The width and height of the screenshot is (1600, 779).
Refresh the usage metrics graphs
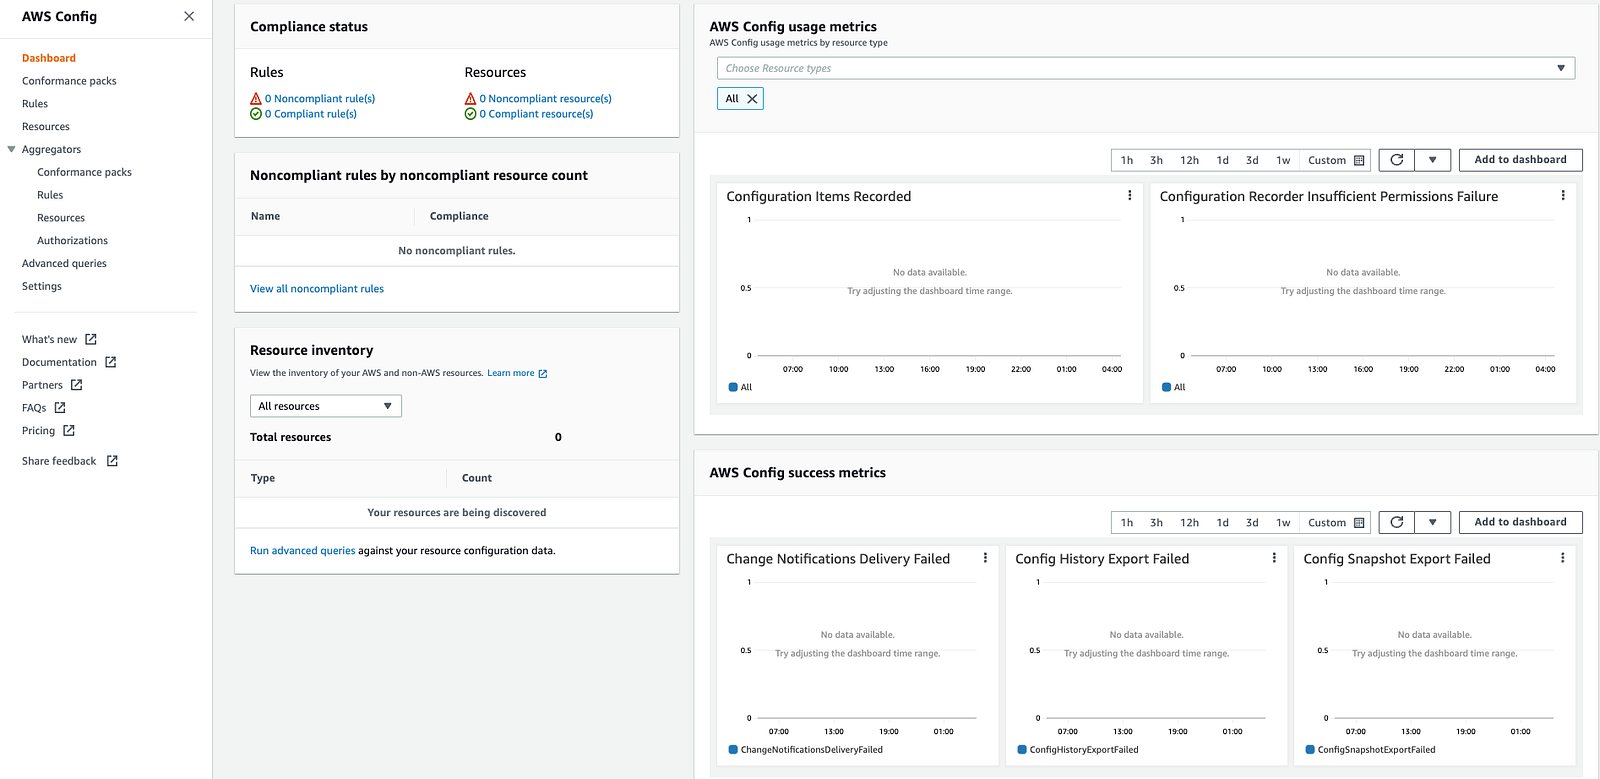1397,160
